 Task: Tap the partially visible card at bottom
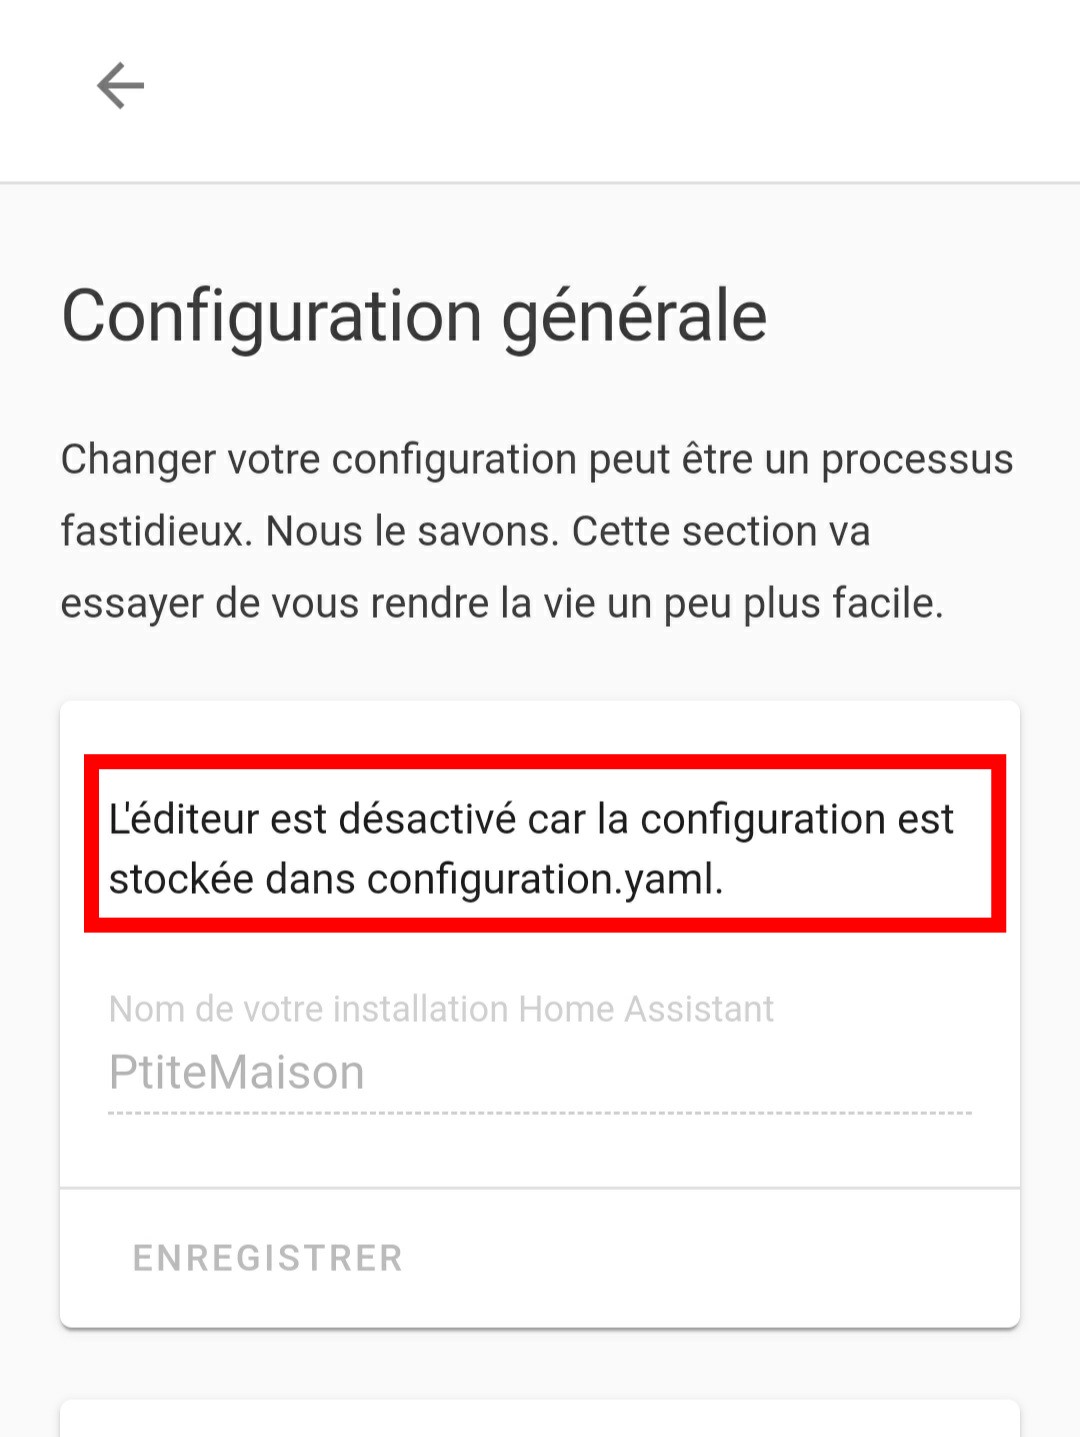(x=540, y=1420)
